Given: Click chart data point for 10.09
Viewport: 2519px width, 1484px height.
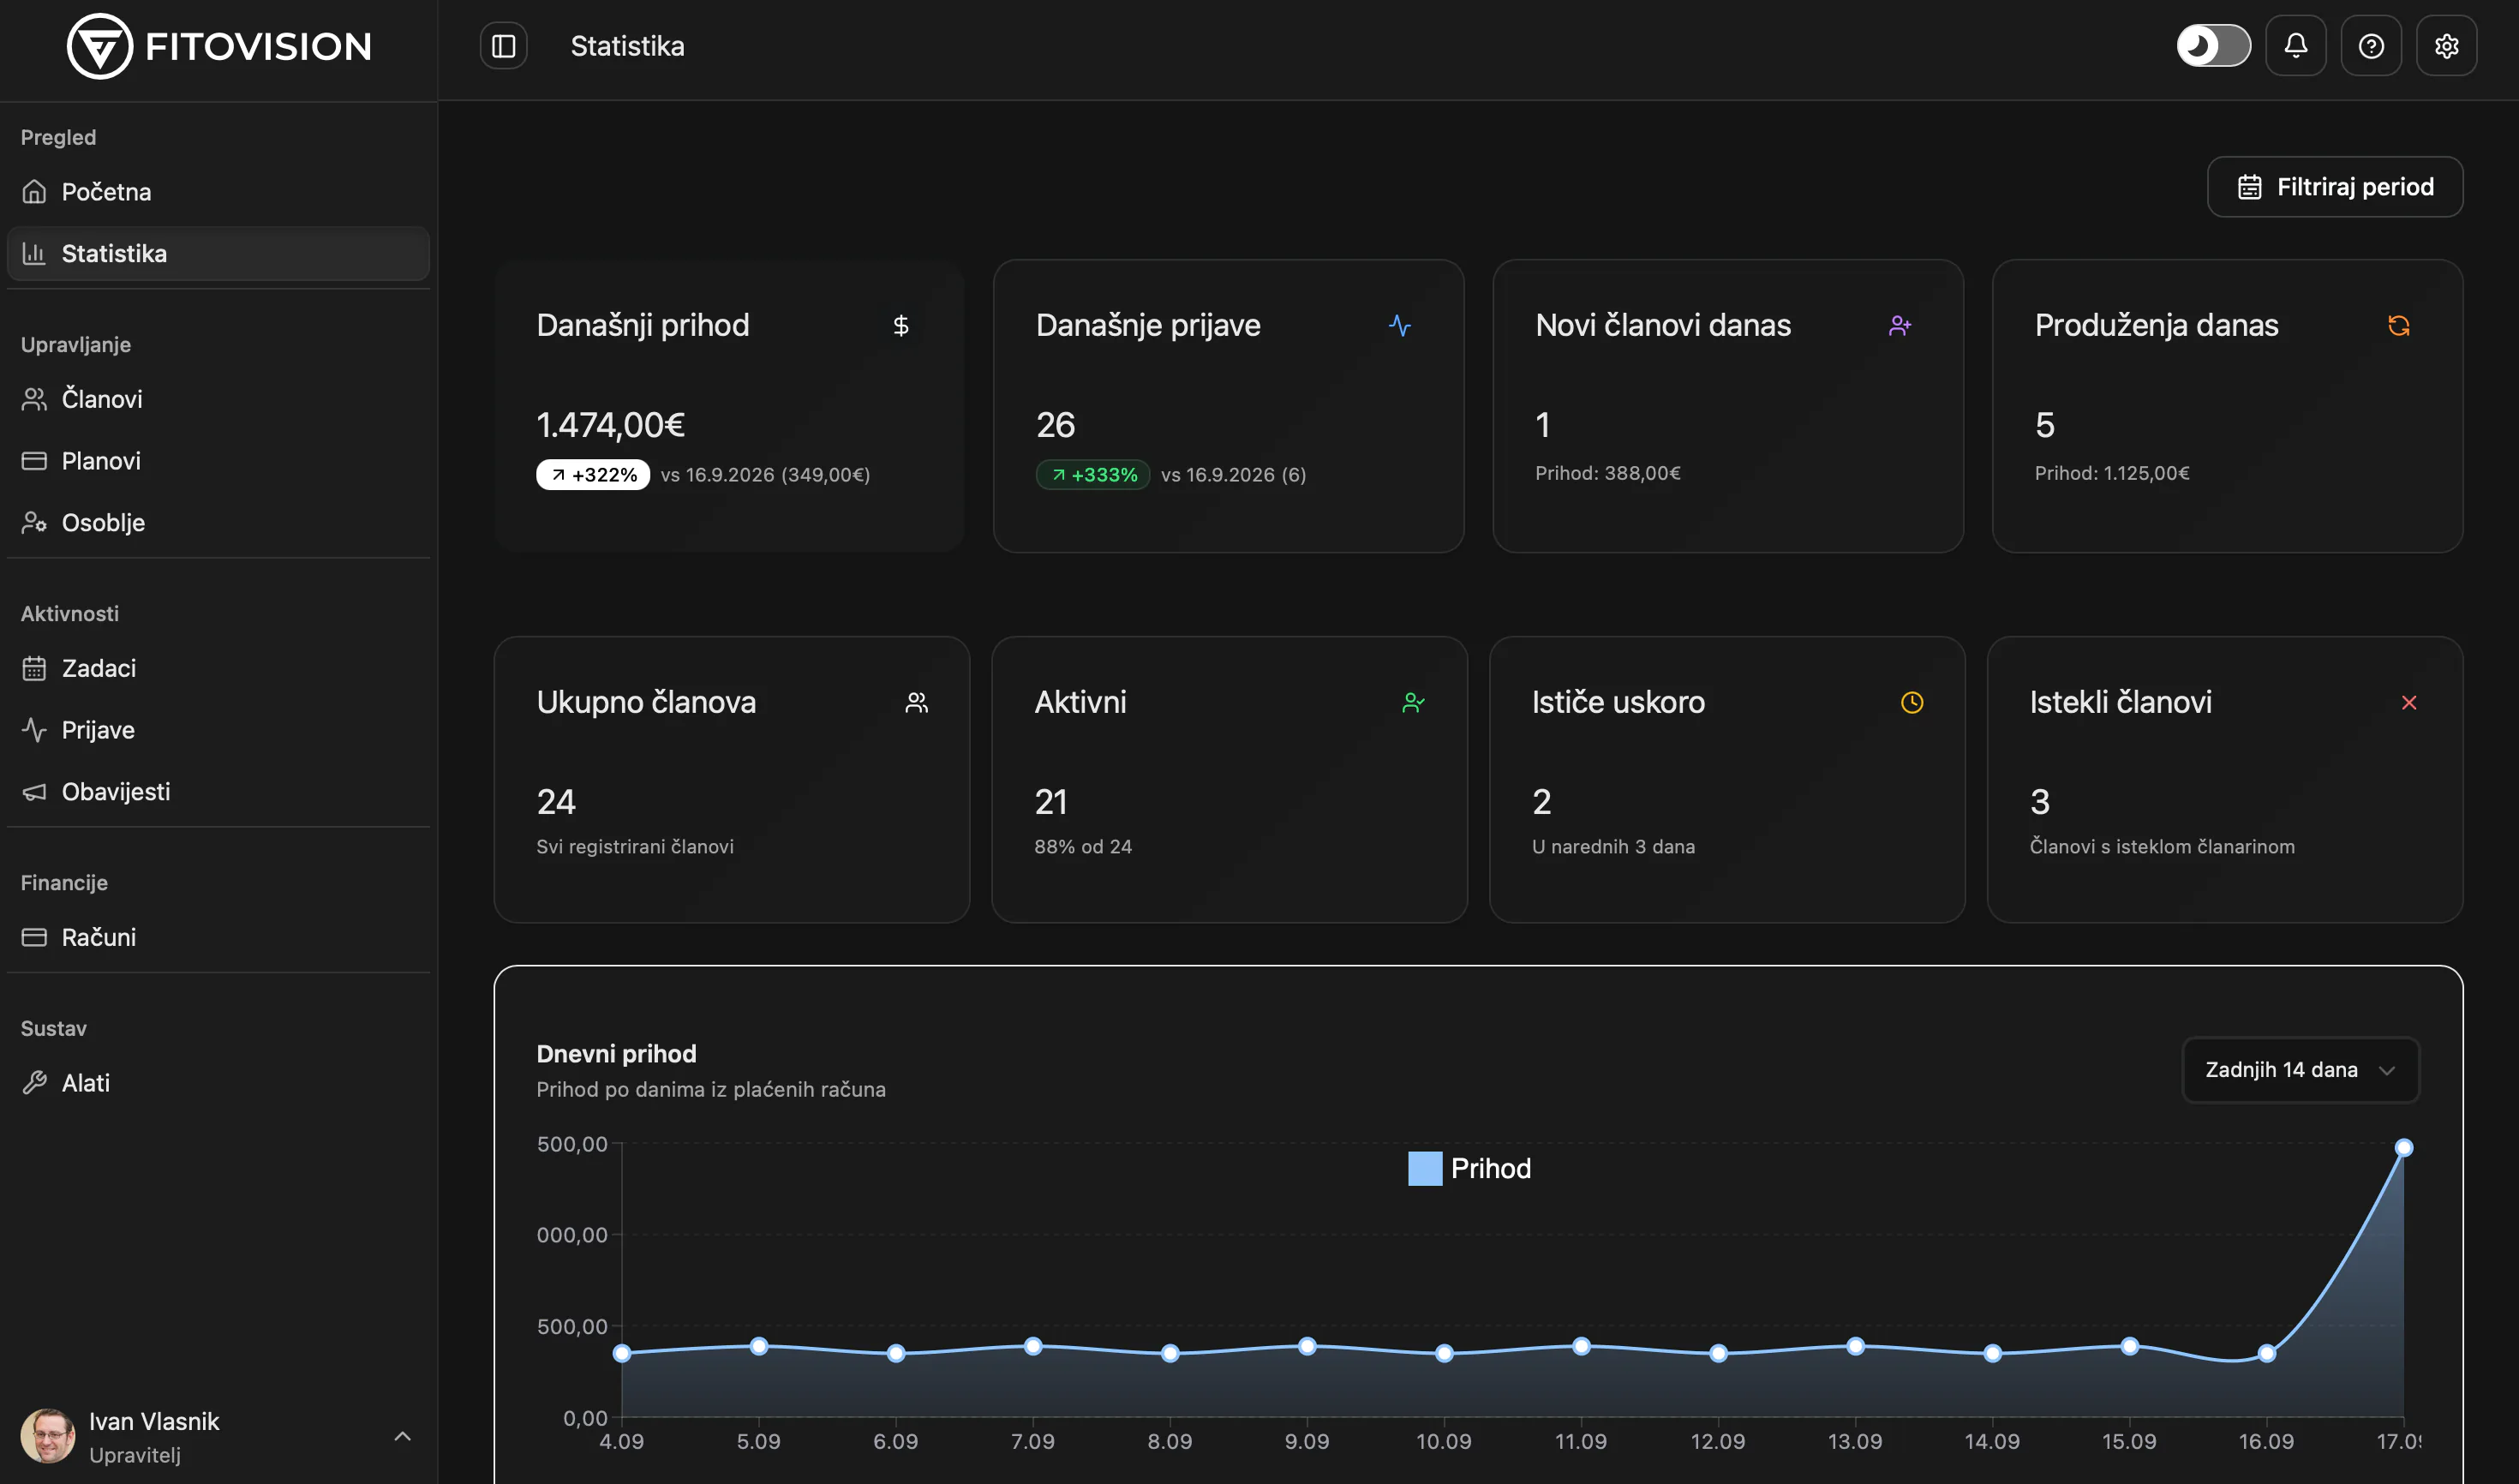Looking at the screenshot, I should click(1444, 1354).
